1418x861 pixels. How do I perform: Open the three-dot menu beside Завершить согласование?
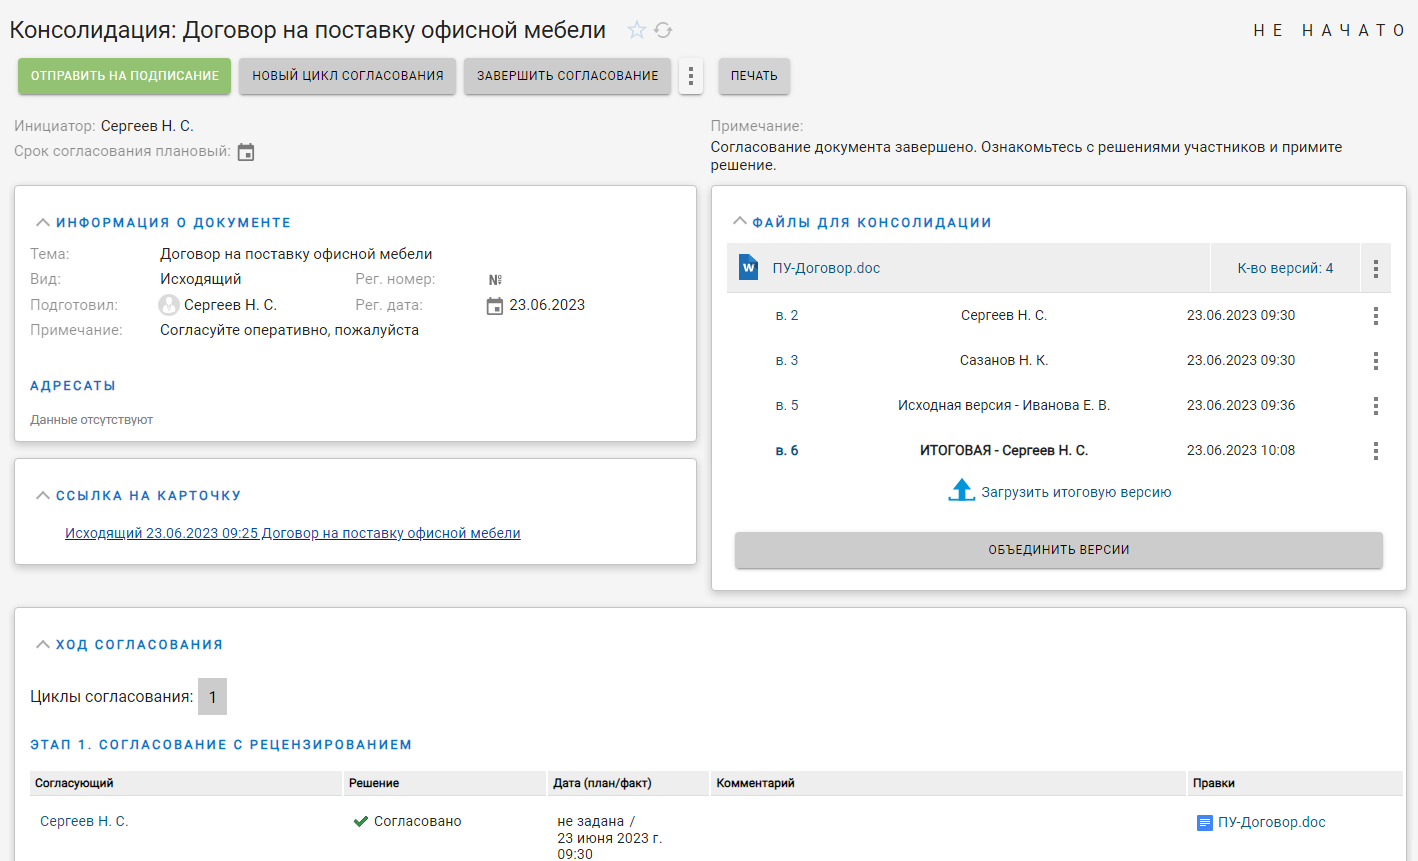tap(691, 76)
